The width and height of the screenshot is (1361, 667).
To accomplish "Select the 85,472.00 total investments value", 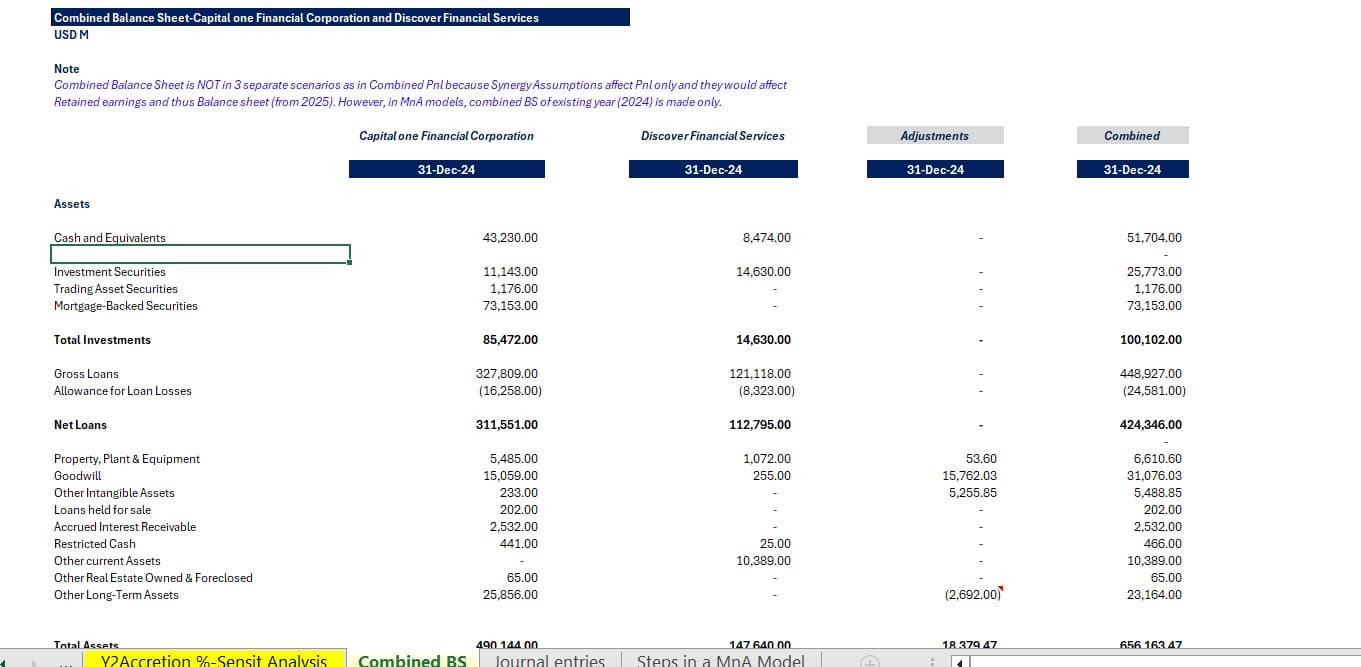I will (510, 340).
